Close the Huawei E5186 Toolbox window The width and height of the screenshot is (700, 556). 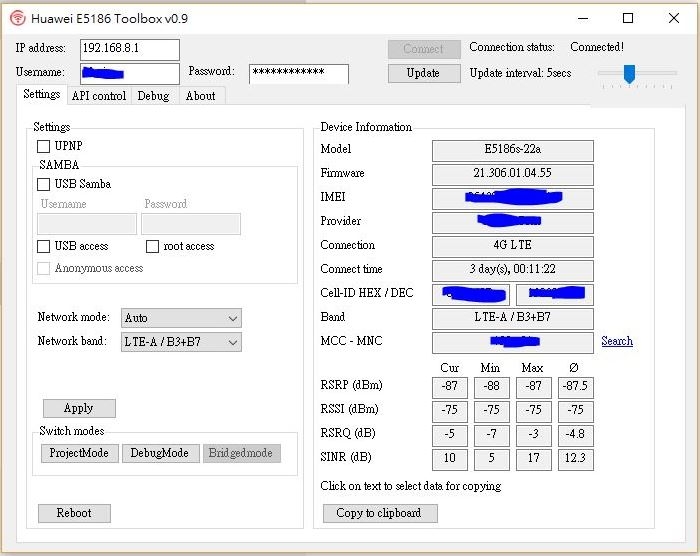(674, 18)
